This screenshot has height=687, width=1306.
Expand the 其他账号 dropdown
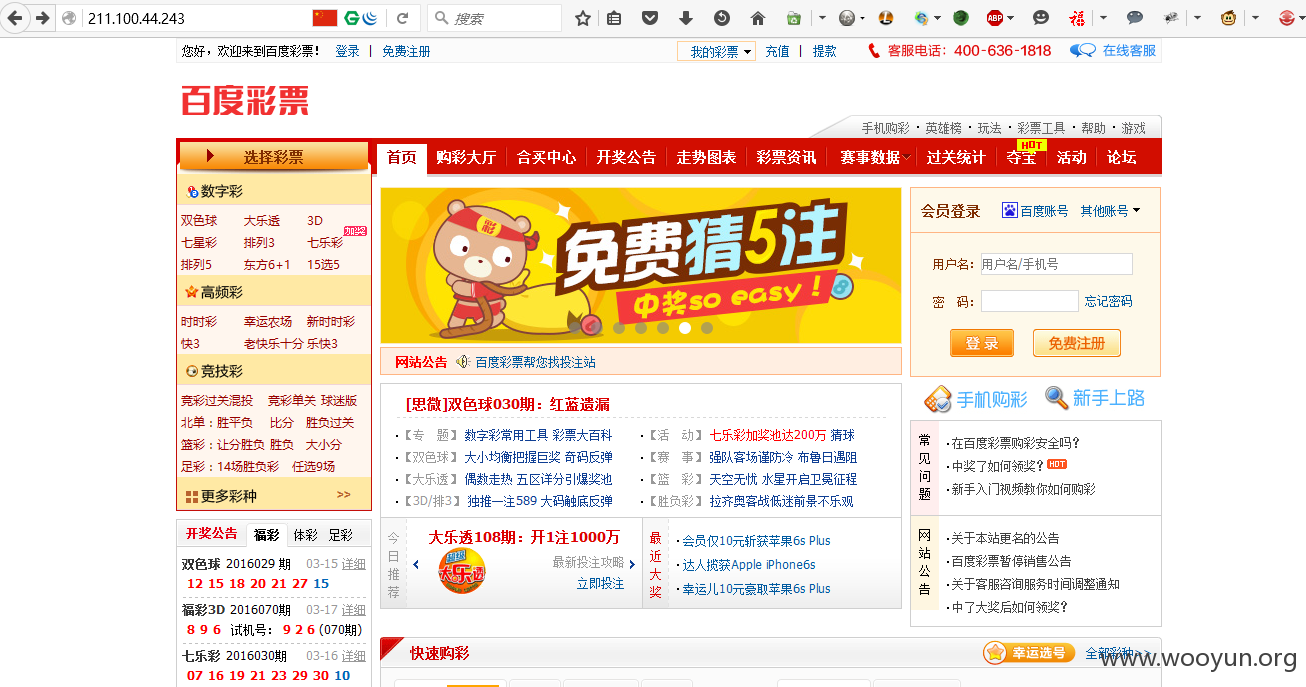click(1110, 211)
